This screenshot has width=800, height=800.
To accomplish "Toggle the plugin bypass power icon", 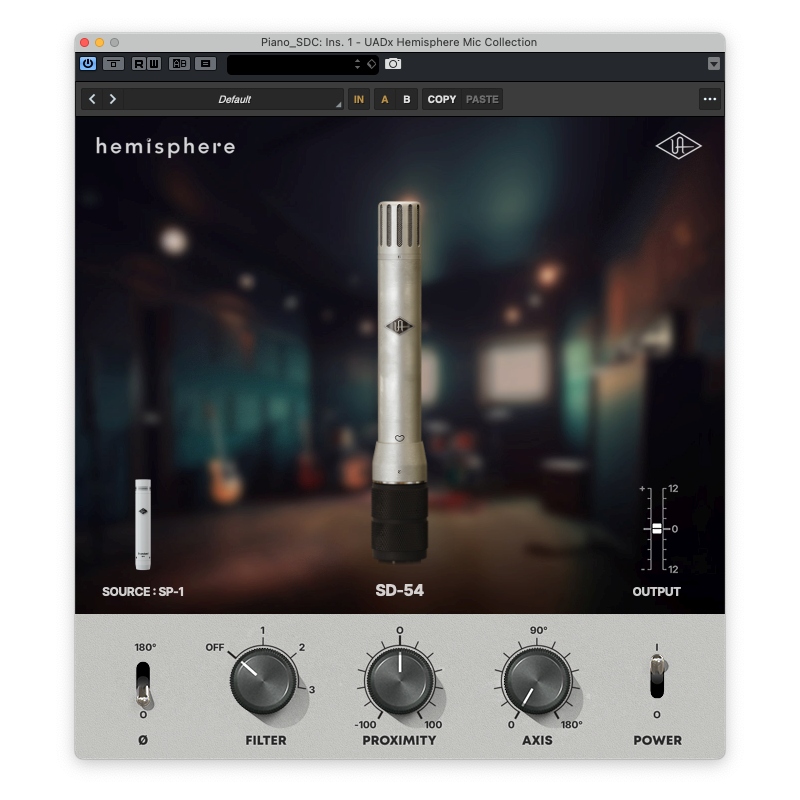I will point(88,64).
